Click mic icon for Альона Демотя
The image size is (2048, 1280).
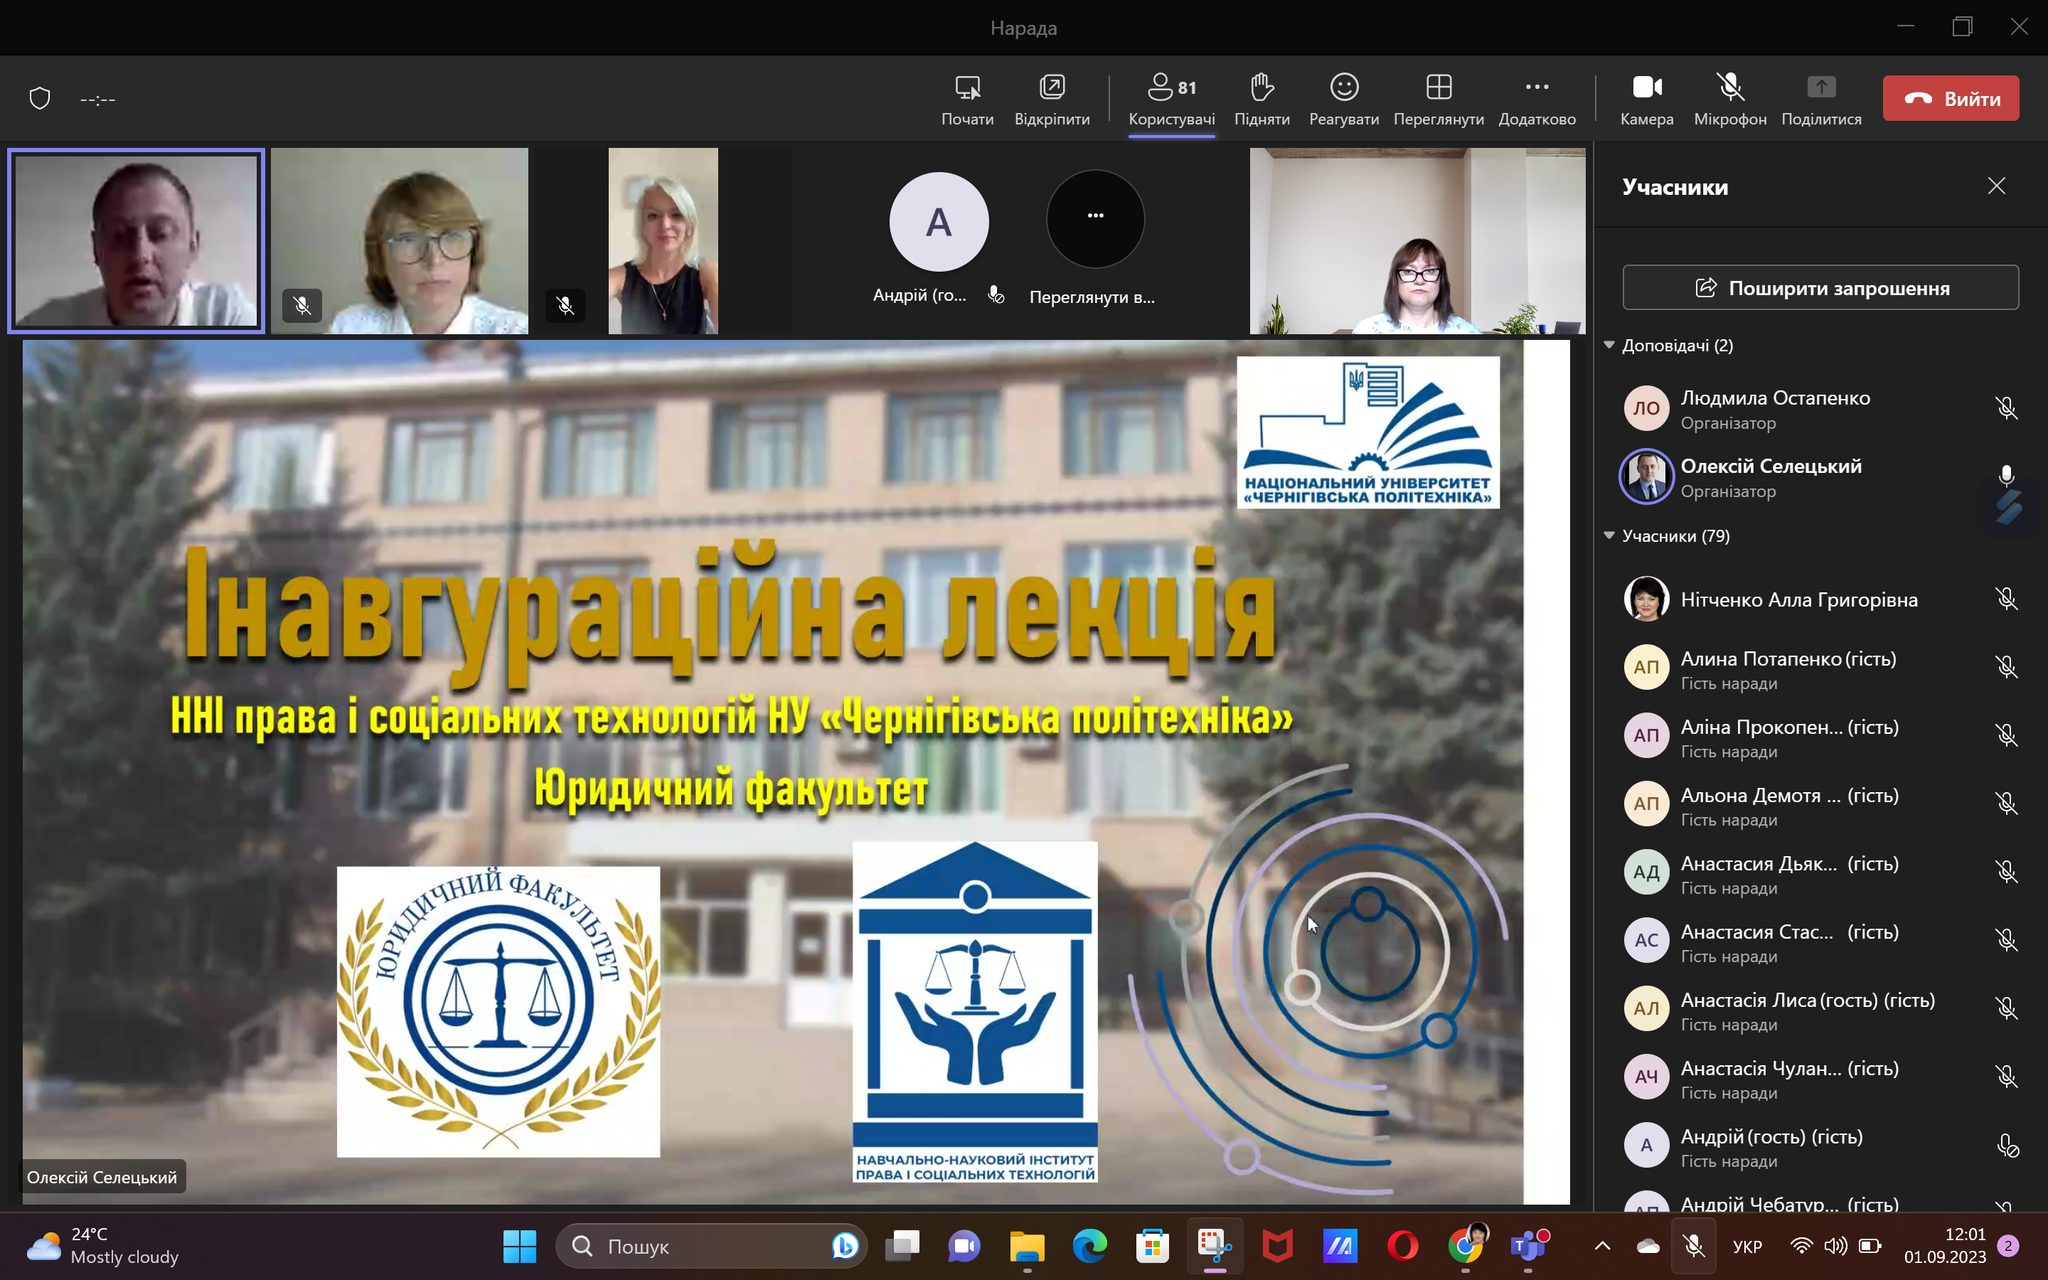click(x=2006, y=803)
